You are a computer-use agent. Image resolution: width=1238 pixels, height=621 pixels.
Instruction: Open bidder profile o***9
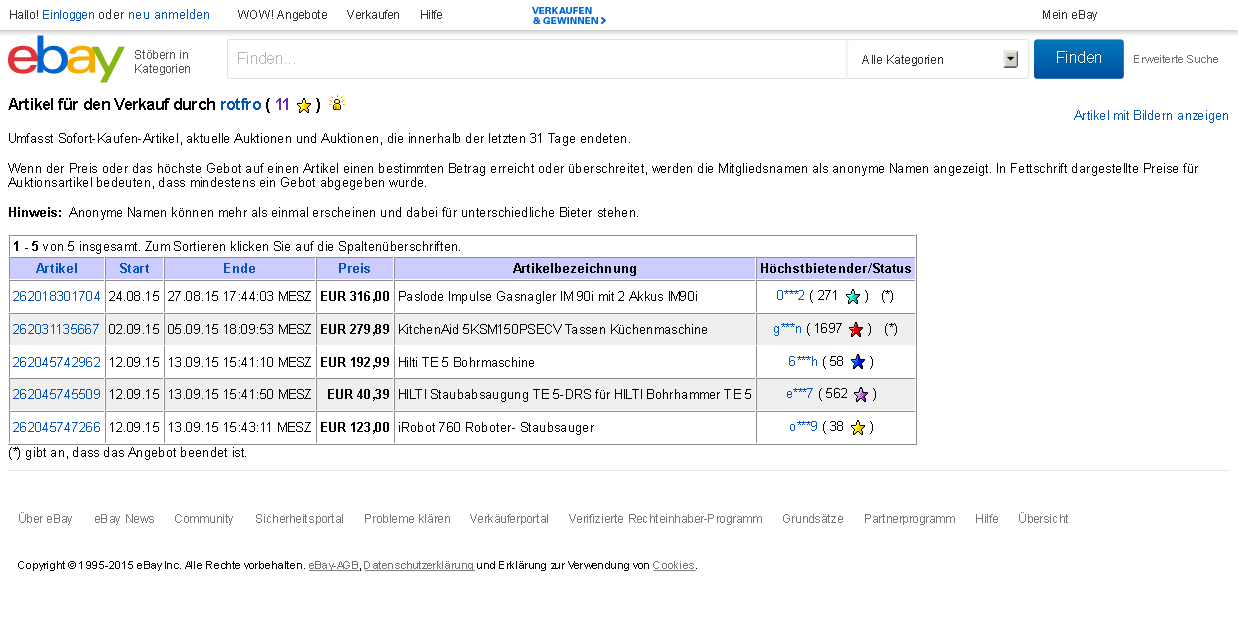point(803,428)
